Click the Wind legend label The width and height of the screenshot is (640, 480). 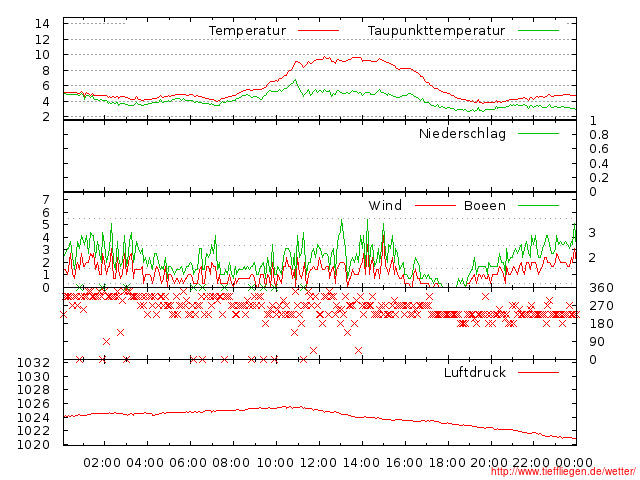tap(385, 205)
